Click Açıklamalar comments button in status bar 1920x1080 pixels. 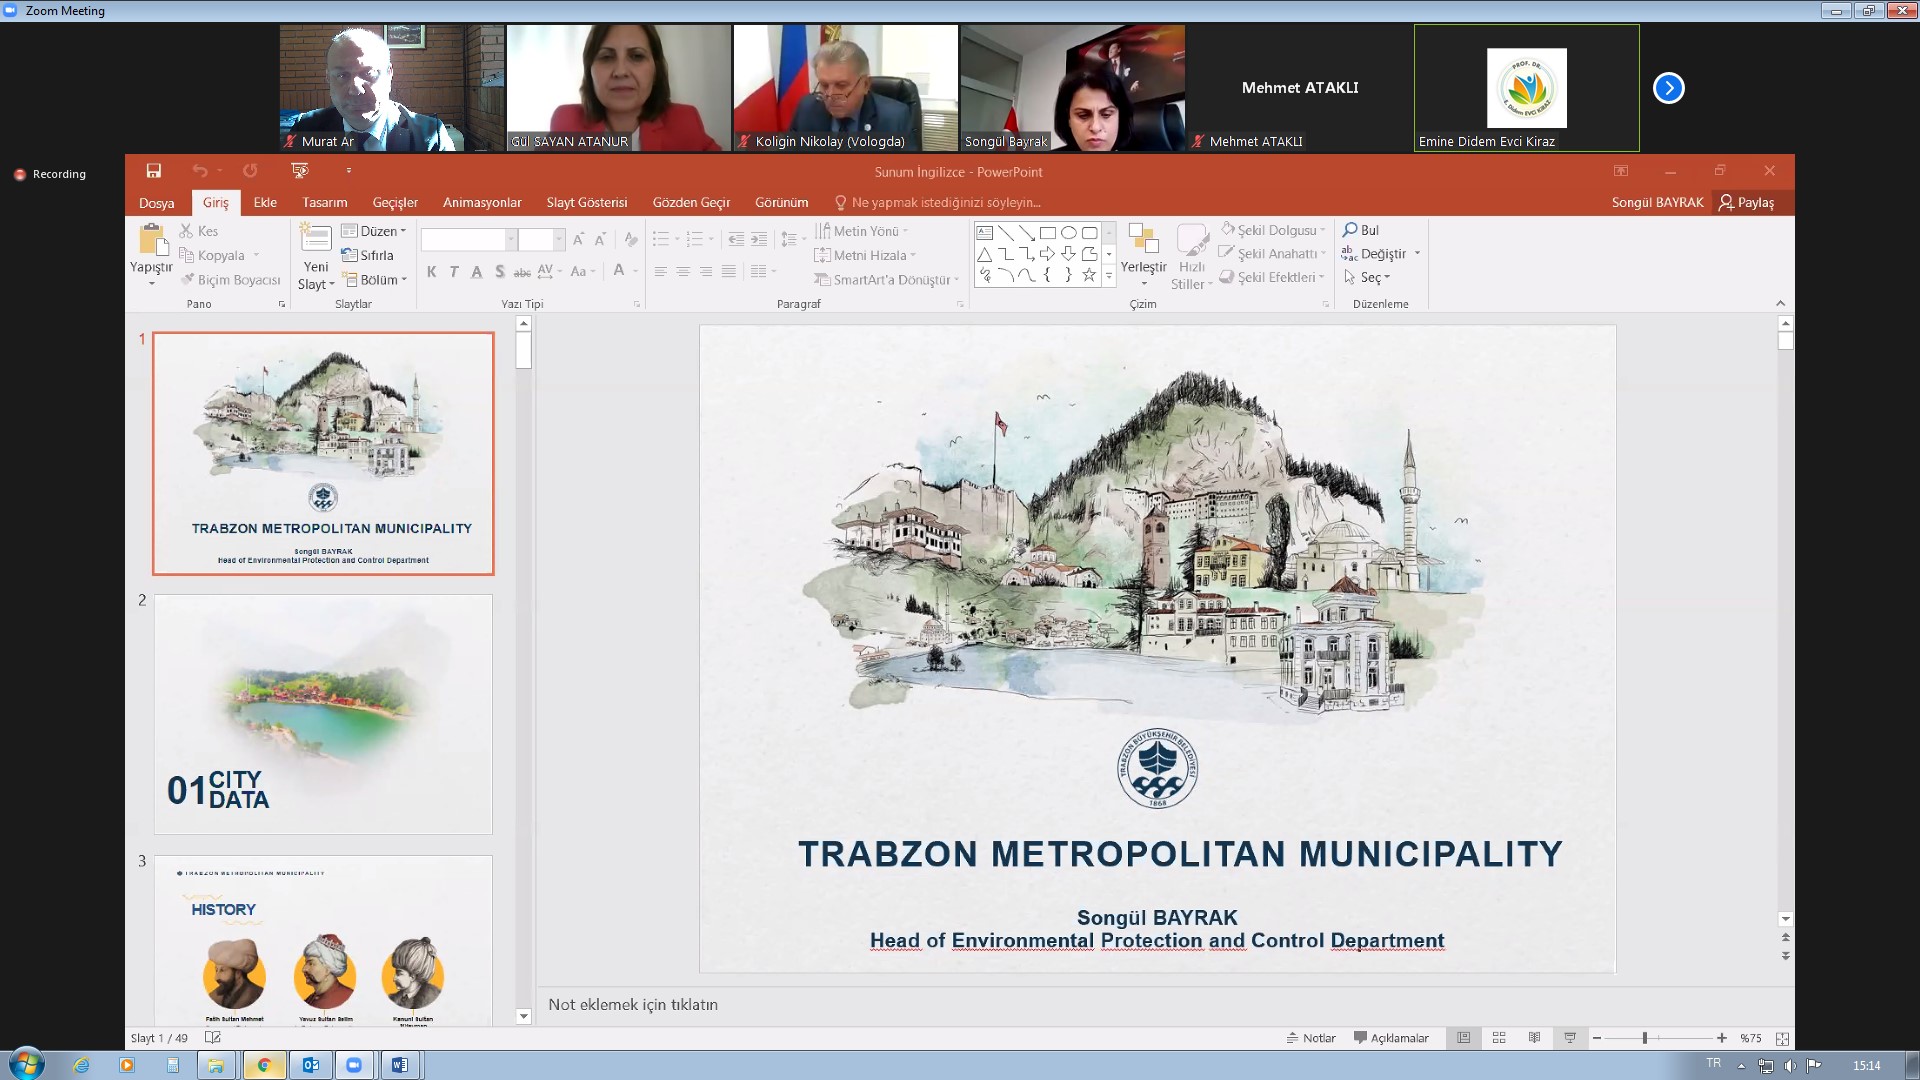click(x=1391, y=1038)
